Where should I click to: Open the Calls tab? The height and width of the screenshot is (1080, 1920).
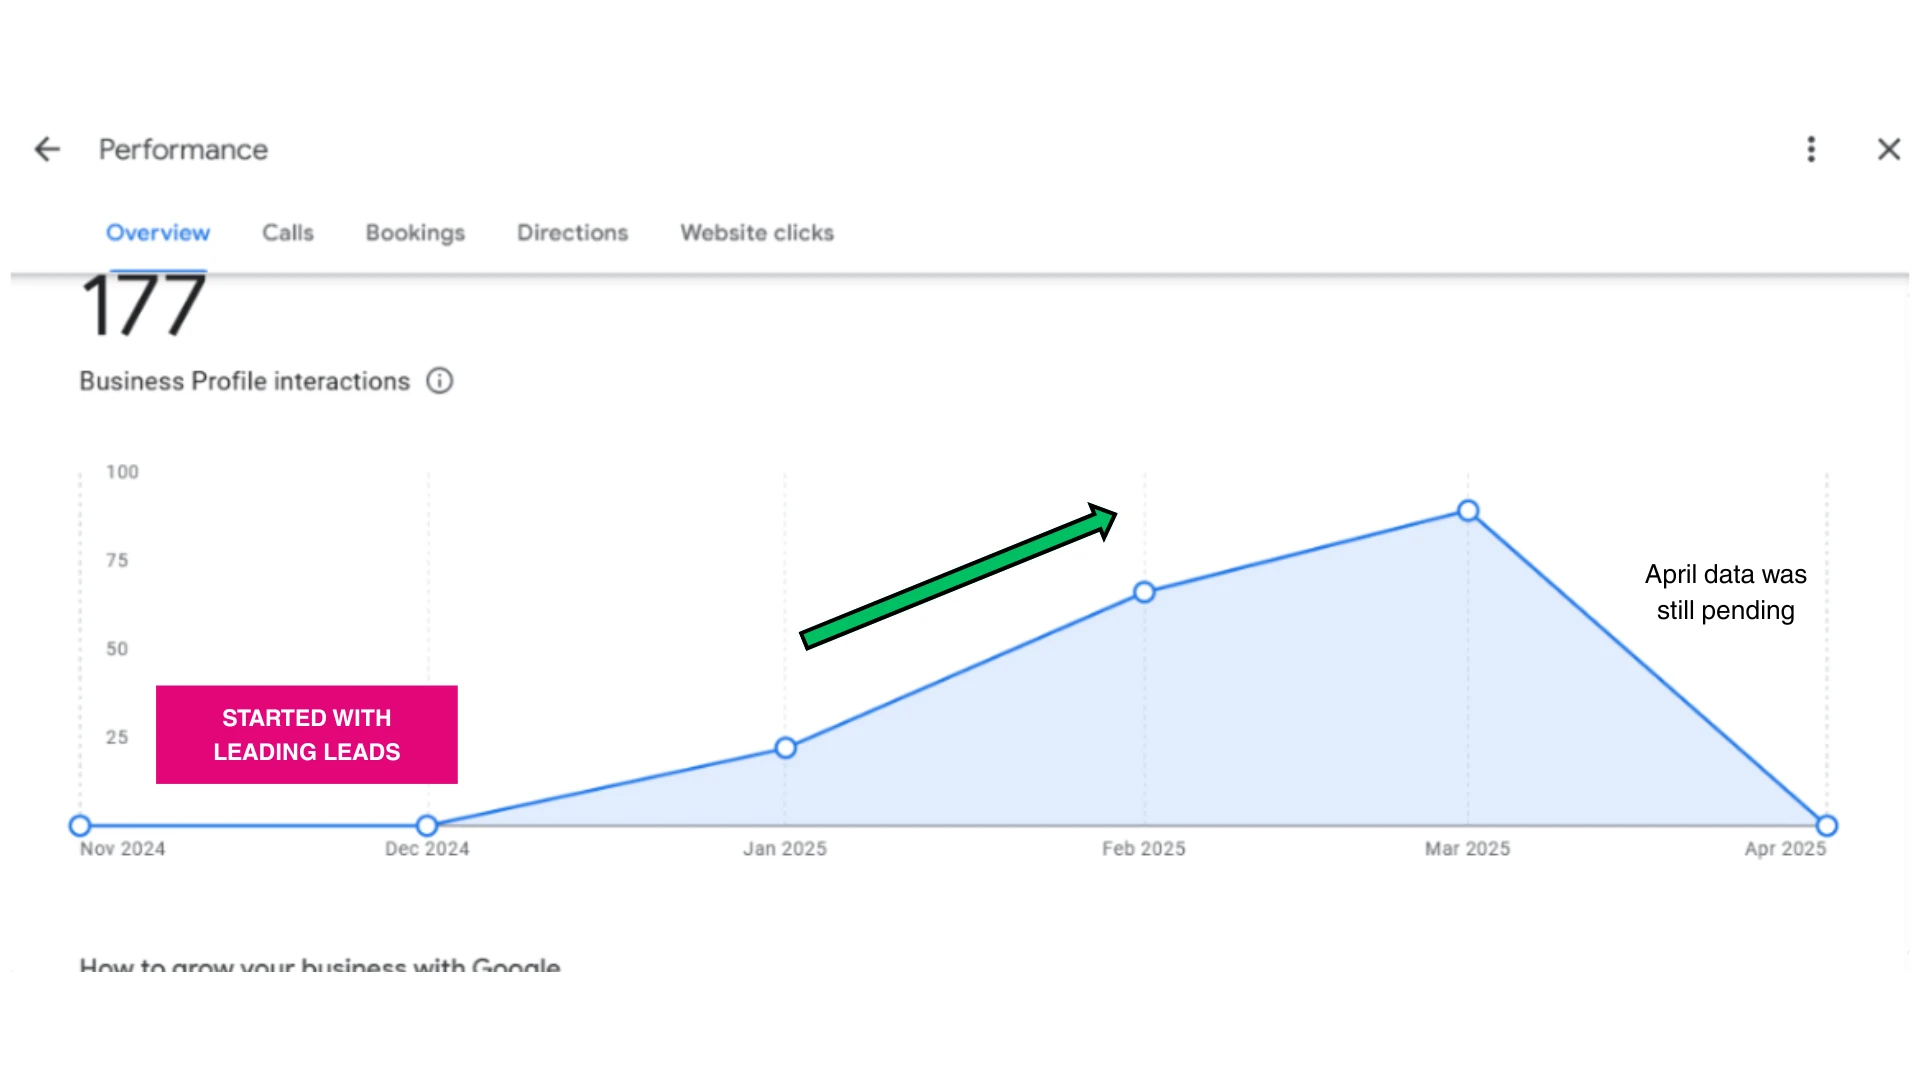[x=288, y=233]
